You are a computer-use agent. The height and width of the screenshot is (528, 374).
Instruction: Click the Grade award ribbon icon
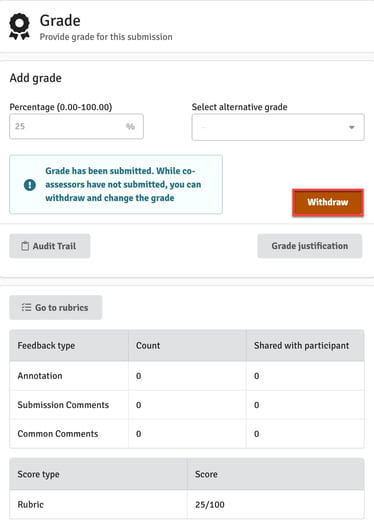(19, 27)
